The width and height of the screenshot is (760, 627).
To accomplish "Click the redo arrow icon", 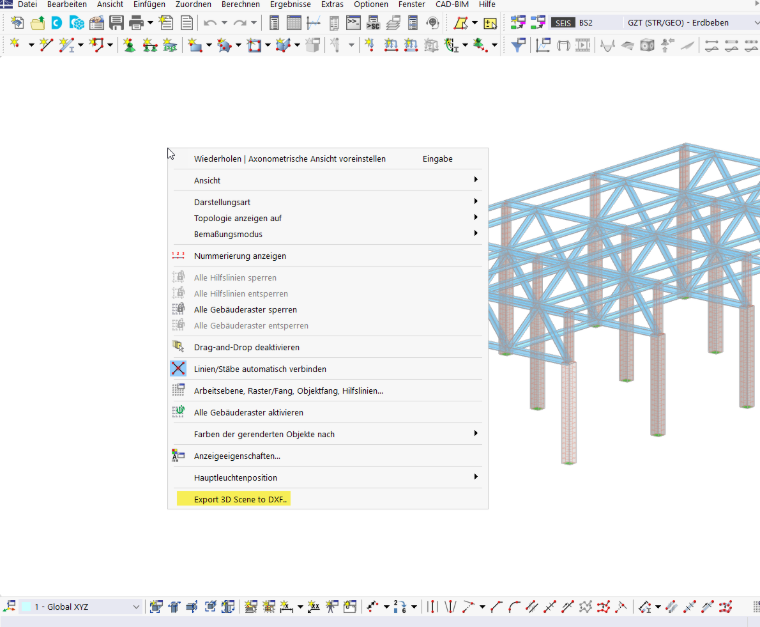I will pyautogui.click(x=239, y=23).
